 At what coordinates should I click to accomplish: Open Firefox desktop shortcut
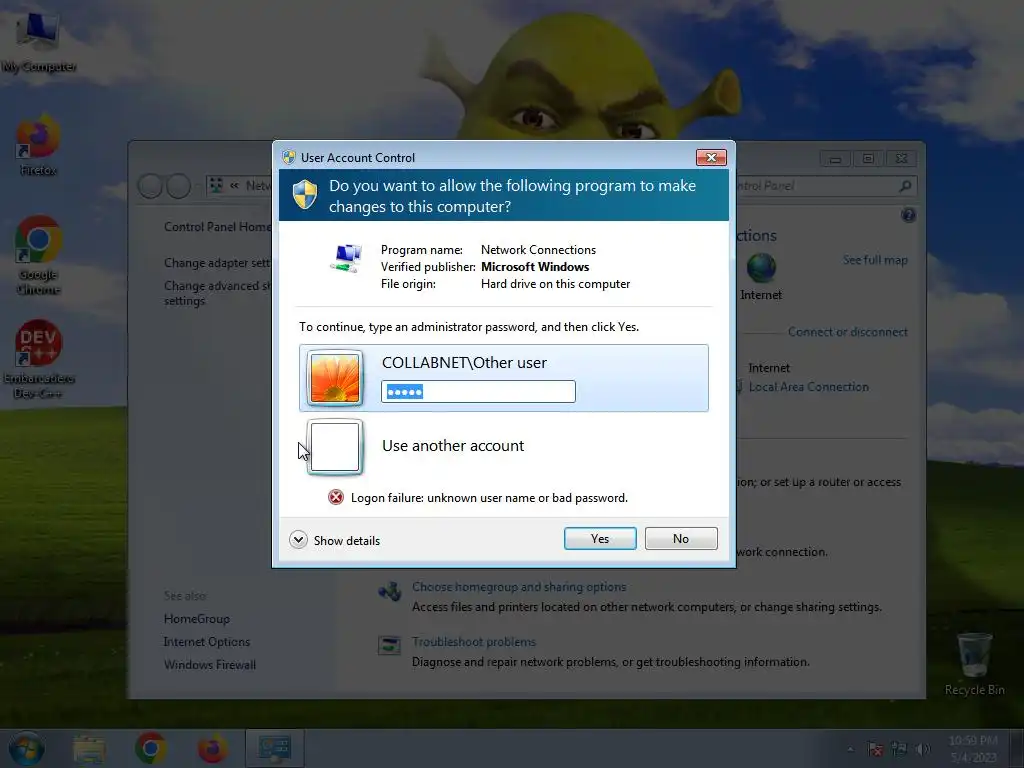[x=38, y=145]
